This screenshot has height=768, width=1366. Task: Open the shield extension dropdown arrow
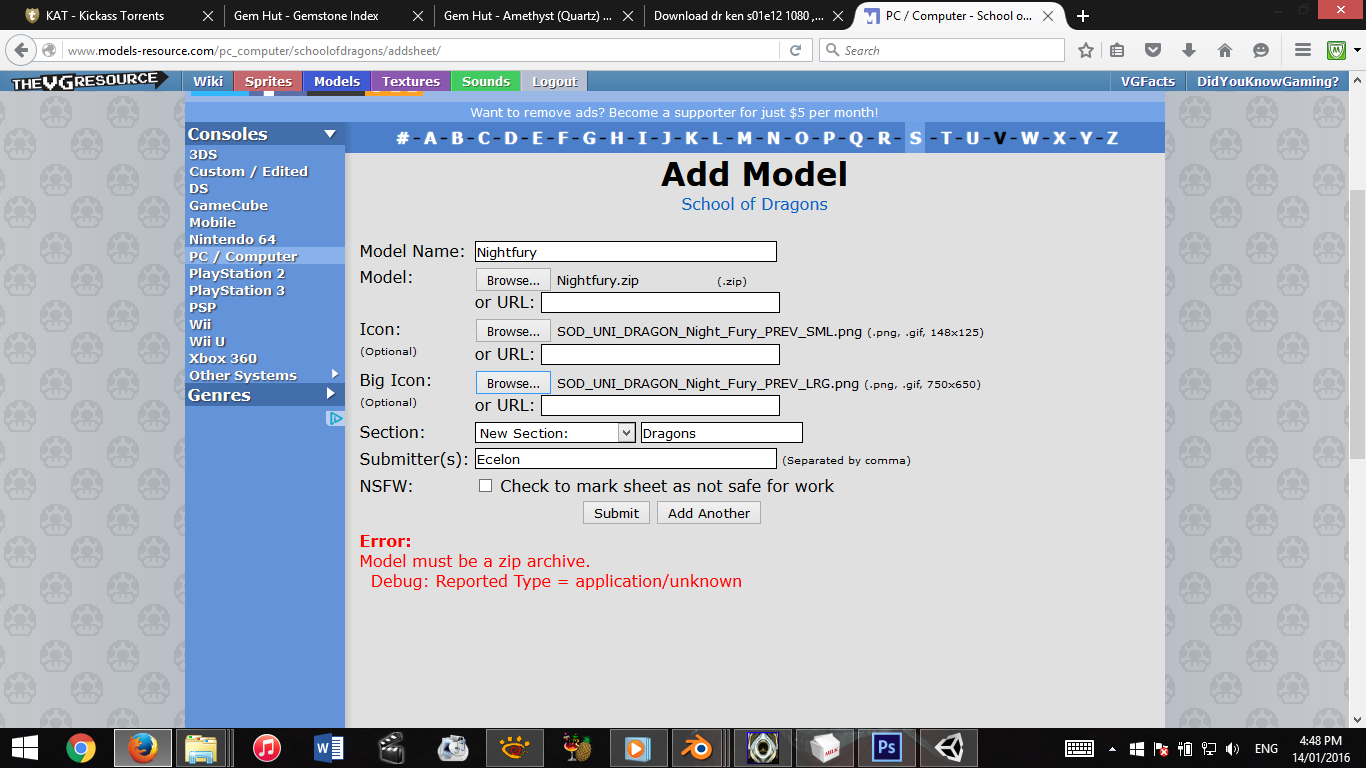[1358, 50]
